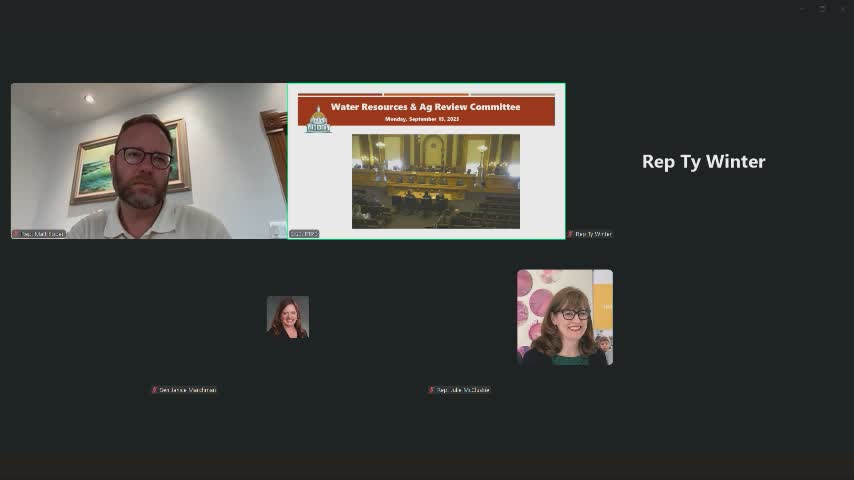Click the muted mic icon beside Sen Janice Marchman label
Viewport: 854px width, 480px height.
154,390
